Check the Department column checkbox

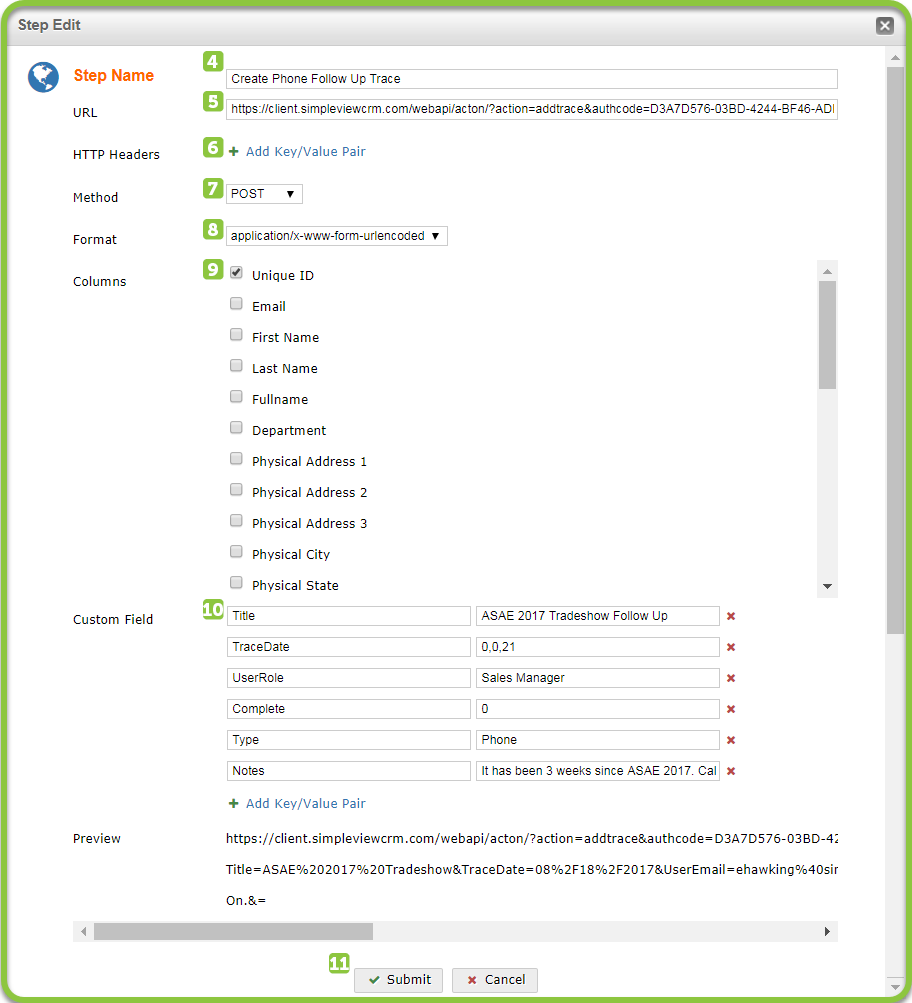pyautogui.click(x=236, y=427)
